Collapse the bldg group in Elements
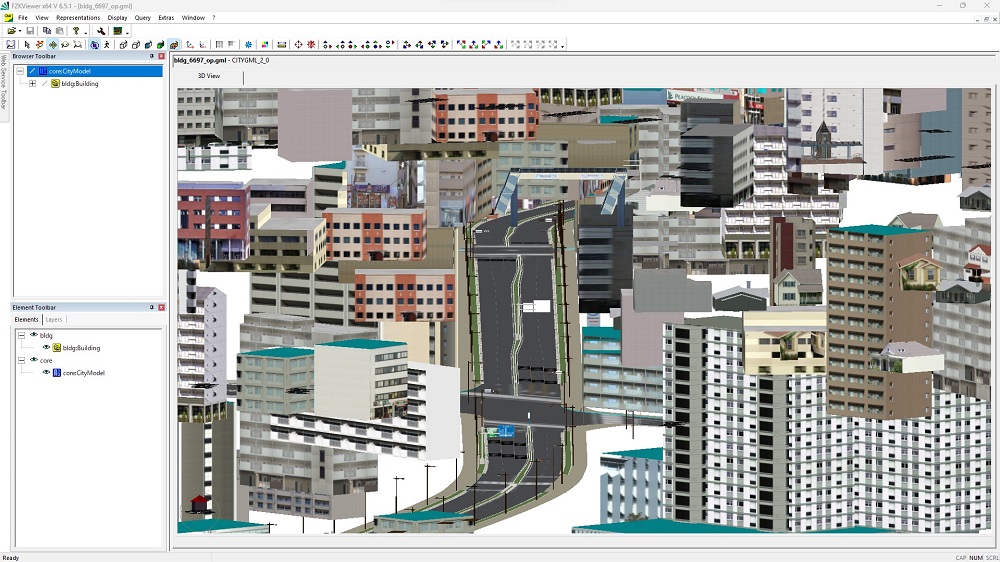Viewport: 1000px width, 562px height. tap(21, 335)
